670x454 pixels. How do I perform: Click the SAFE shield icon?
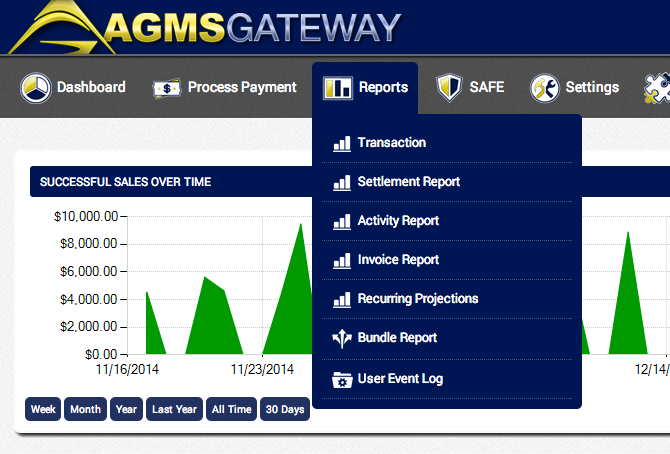tap(449, 88)
